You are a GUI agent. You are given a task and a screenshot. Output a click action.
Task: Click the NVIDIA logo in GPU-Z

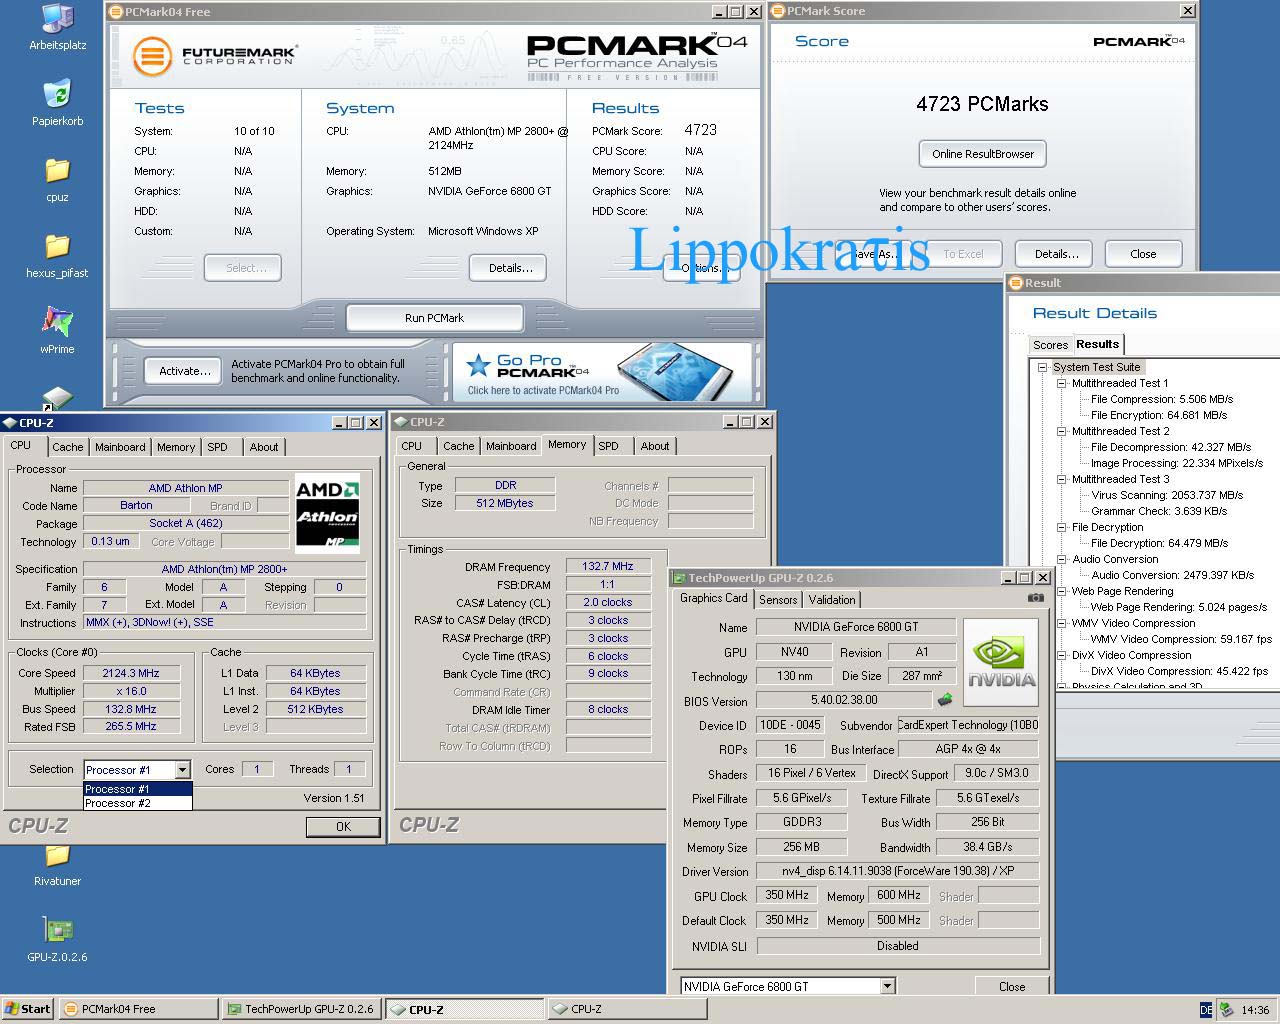click(x=1002, y=661)
